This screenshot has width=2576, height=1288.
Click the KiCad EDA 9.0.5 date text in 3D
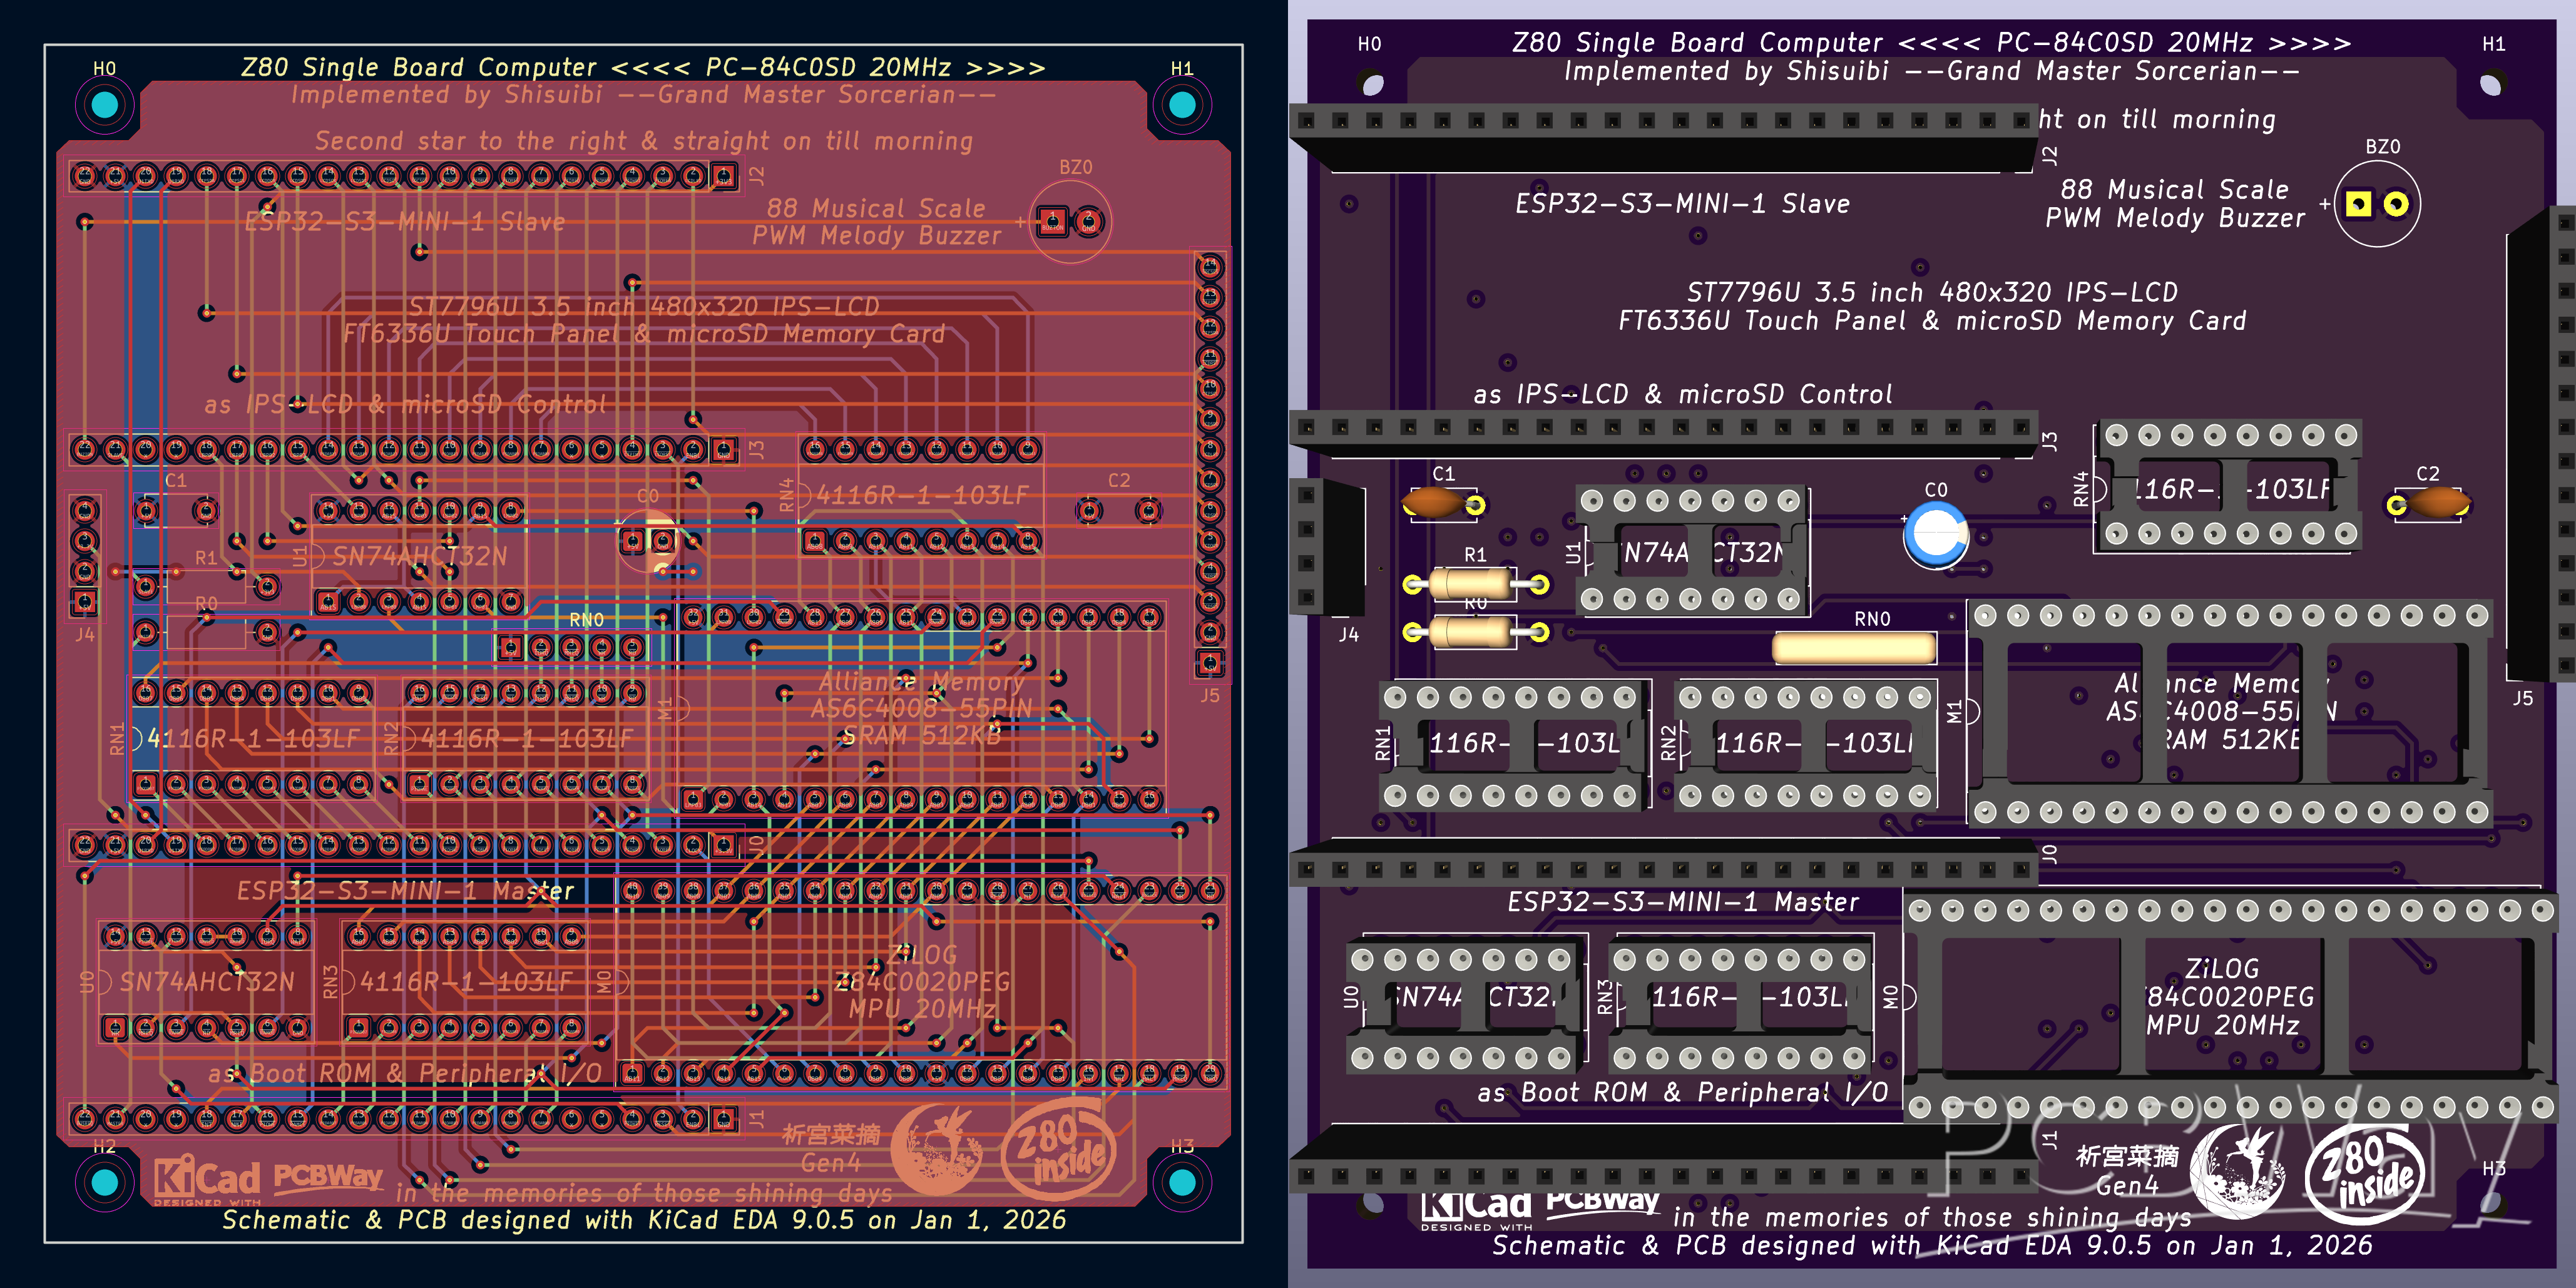[x=1932, y=1246]
